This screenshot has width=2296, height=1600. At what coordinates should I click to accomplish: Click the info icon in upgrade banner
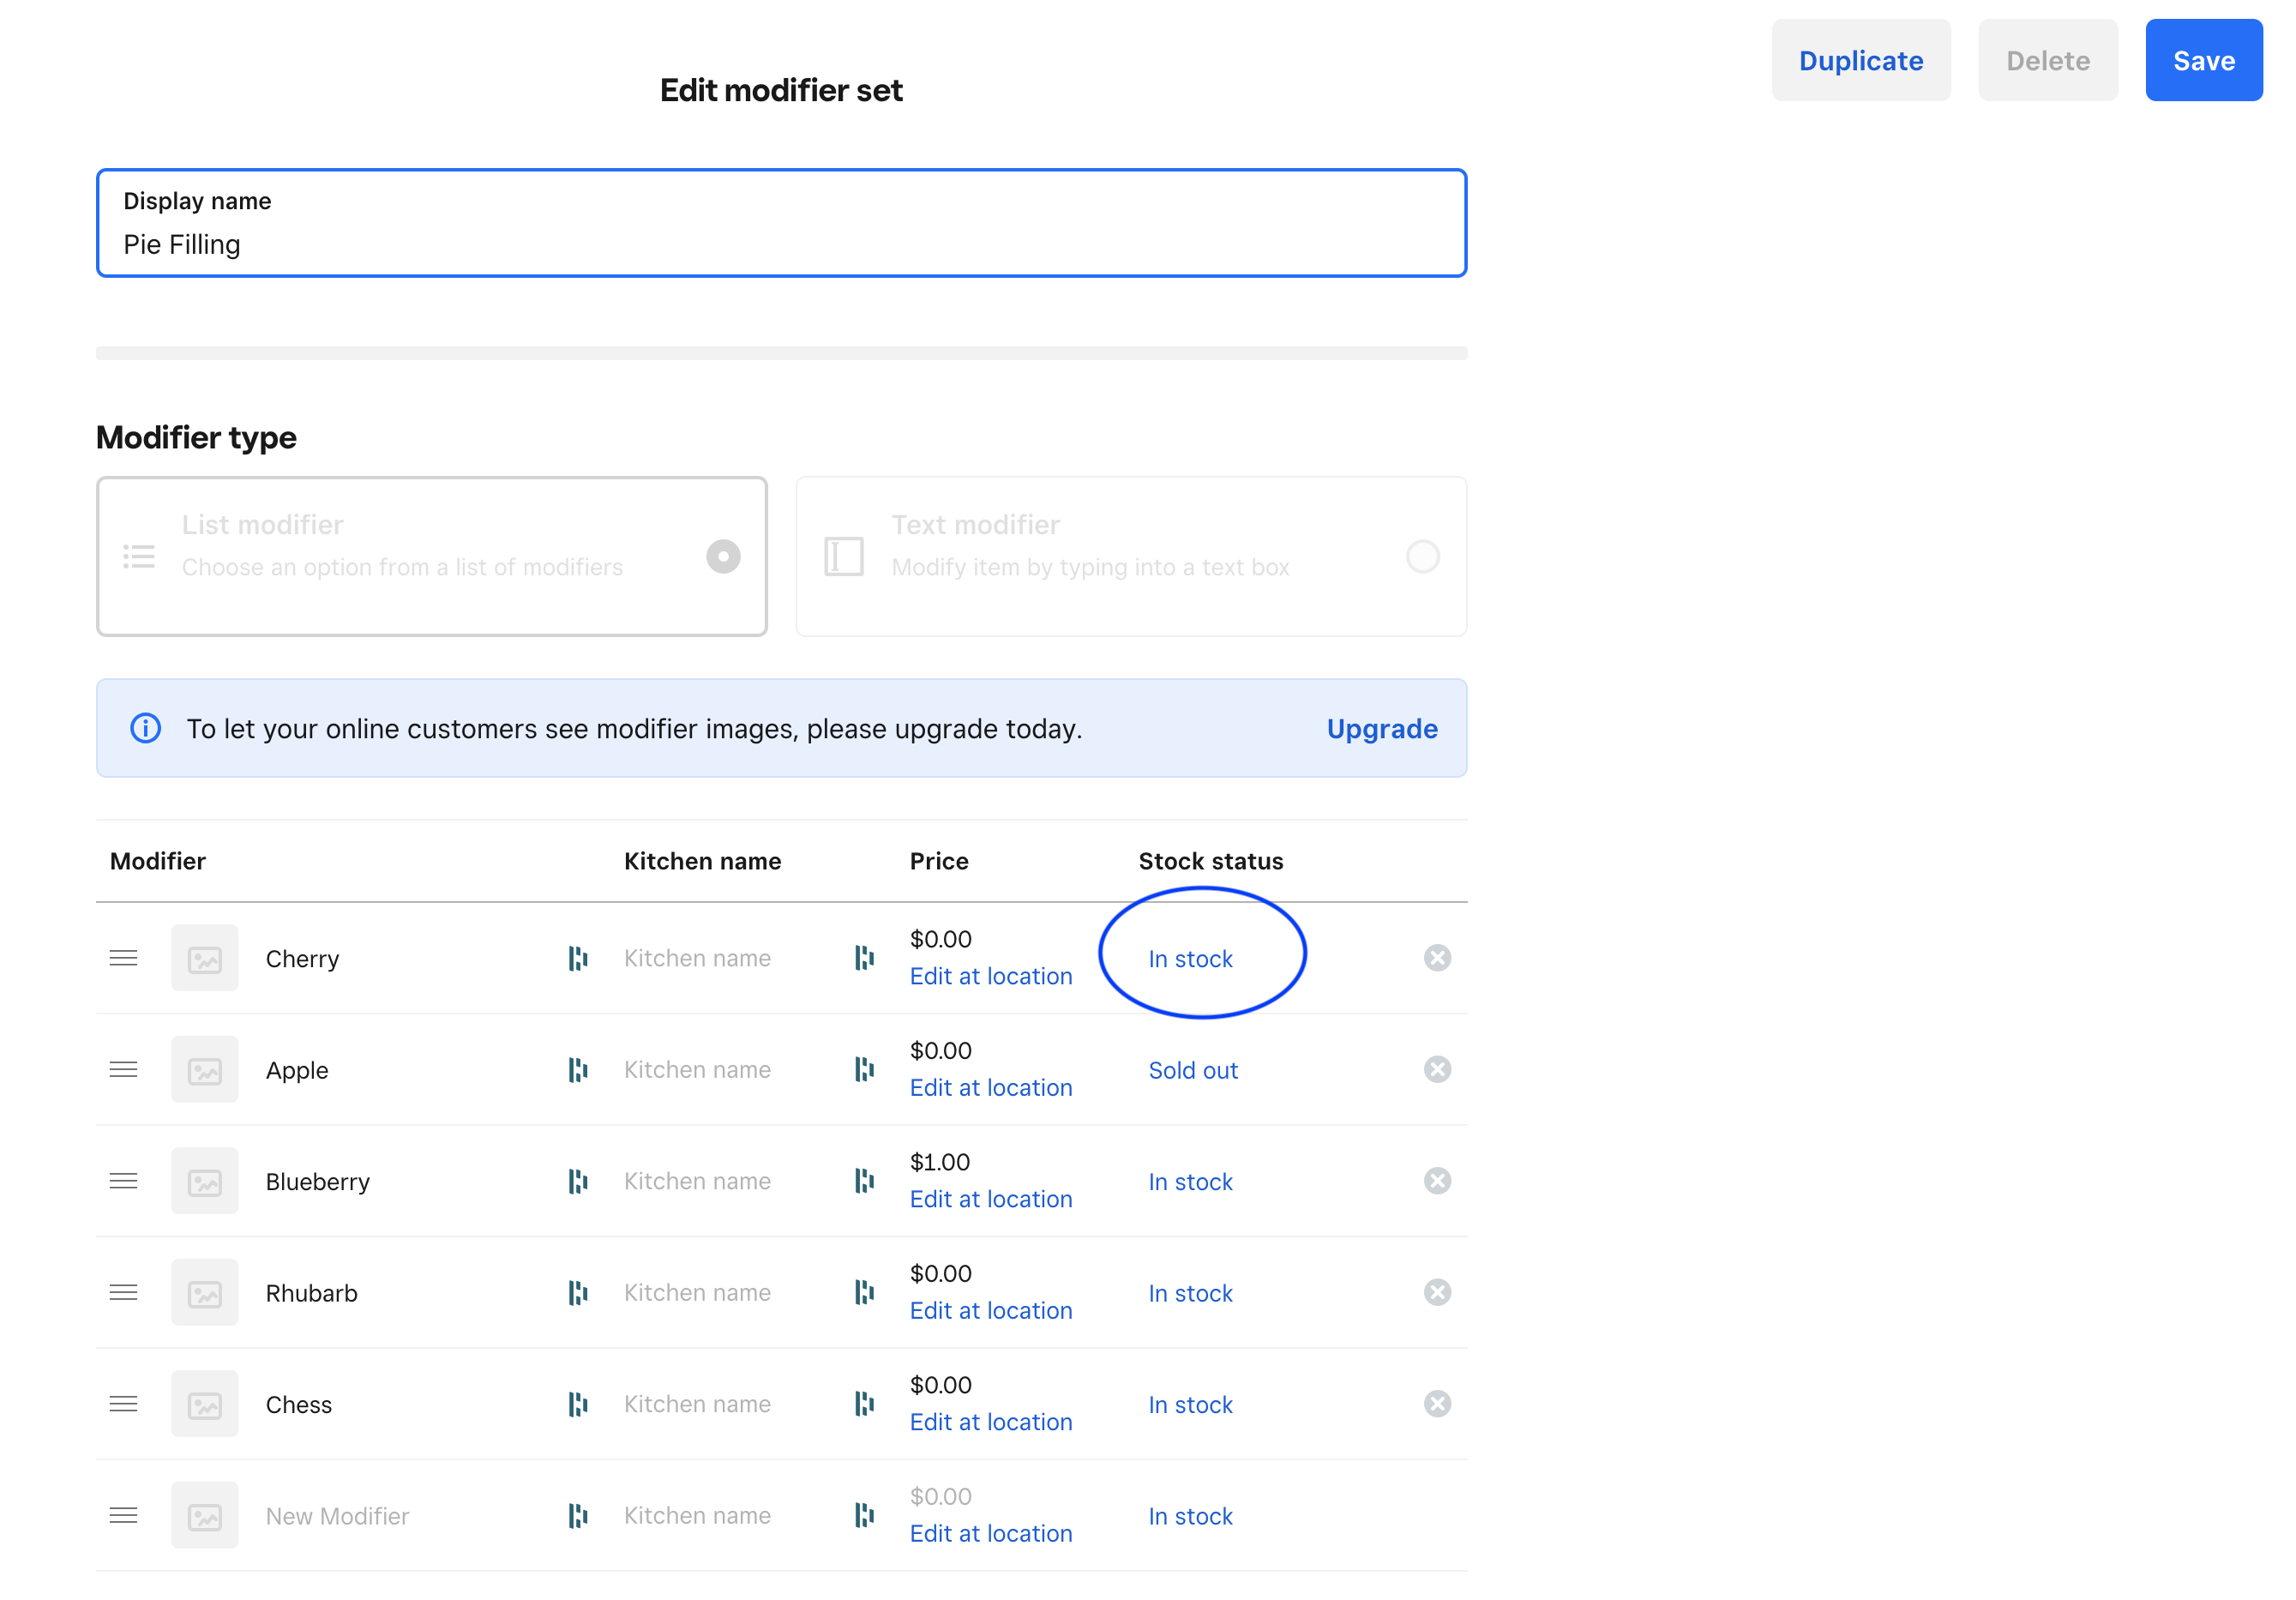[146, 728]
